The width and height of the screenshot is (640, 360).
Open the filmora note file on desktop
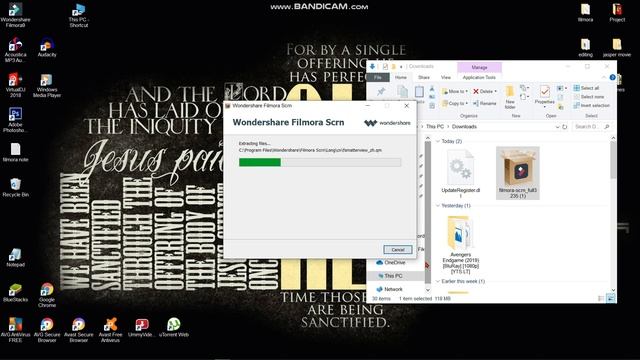16,152
